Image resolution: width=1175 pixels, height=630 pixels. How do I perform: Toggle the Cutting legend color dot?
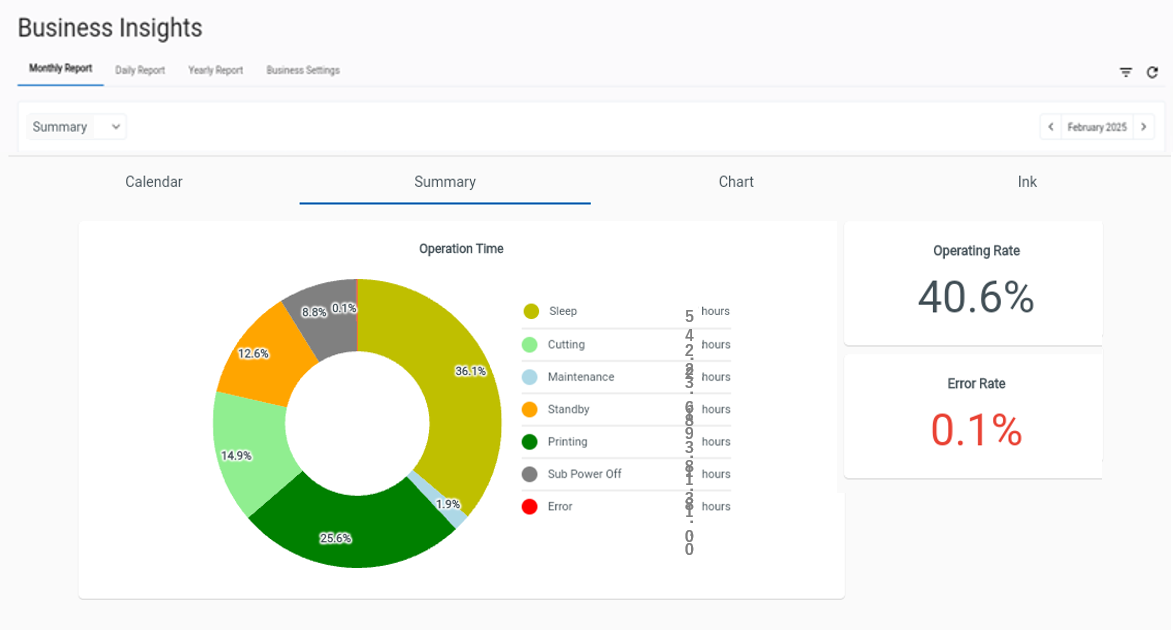point(530,345)
